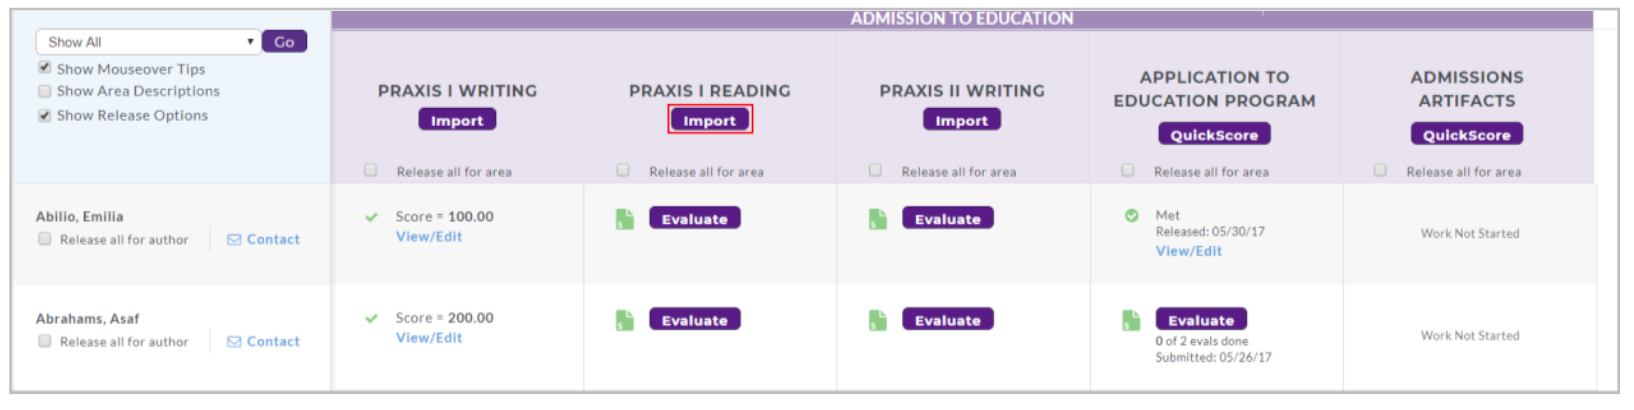This screenshot has width=1634, height=410.
Task: Toggle Show Mouseover Tips checkbox
Action: 44,68
